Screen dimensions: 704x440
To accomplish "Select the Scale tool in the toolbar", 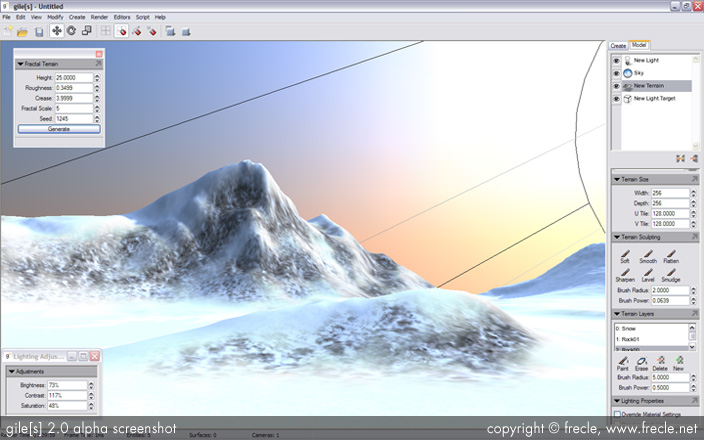I will [x=87, y=31].
